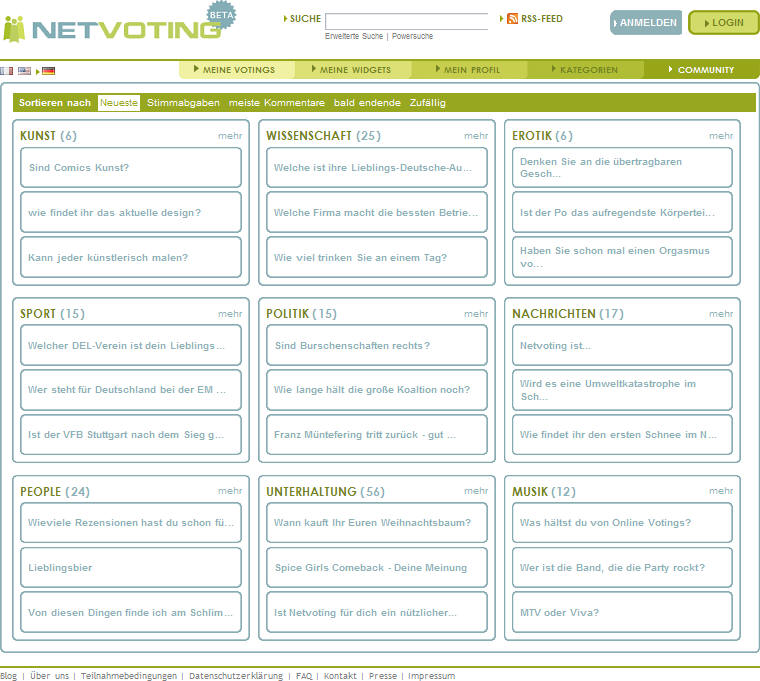Open the Meine Votings tab
This screenshot has width=760, height=681.
click(237, 69)
